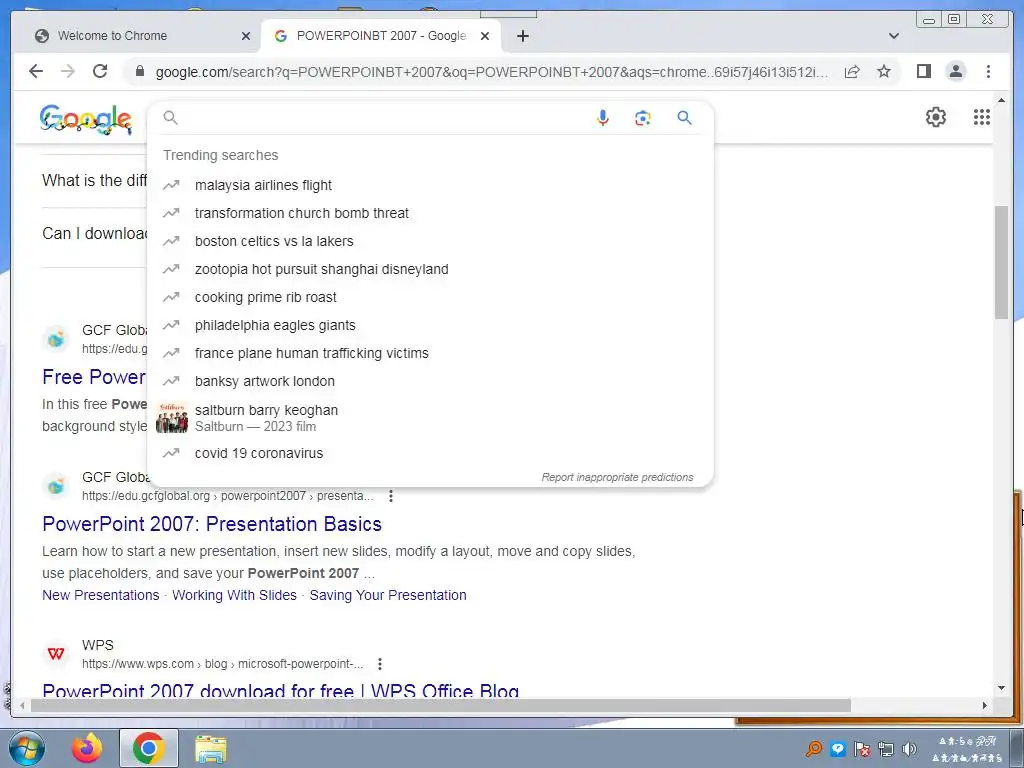Open more options for the WPS result
Viewport: 1024px width, 768px height.
tap(379, 664)
